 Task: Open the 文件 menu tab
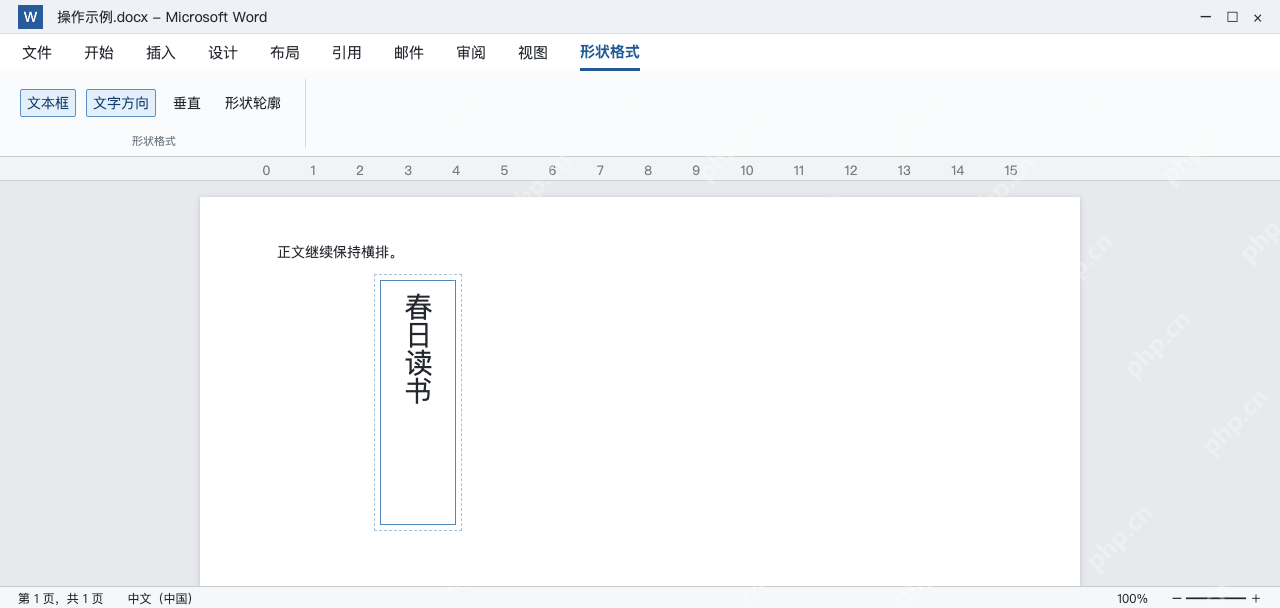tap(37, 53)
